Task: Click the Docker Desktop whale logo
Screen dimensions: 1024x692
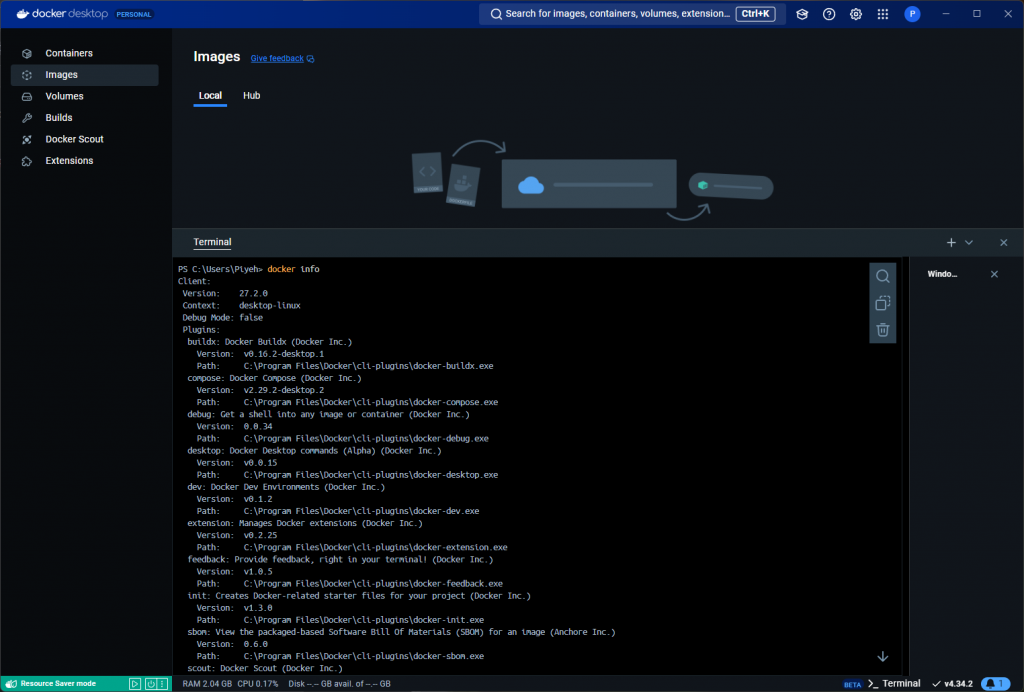Action: [23, 14]
